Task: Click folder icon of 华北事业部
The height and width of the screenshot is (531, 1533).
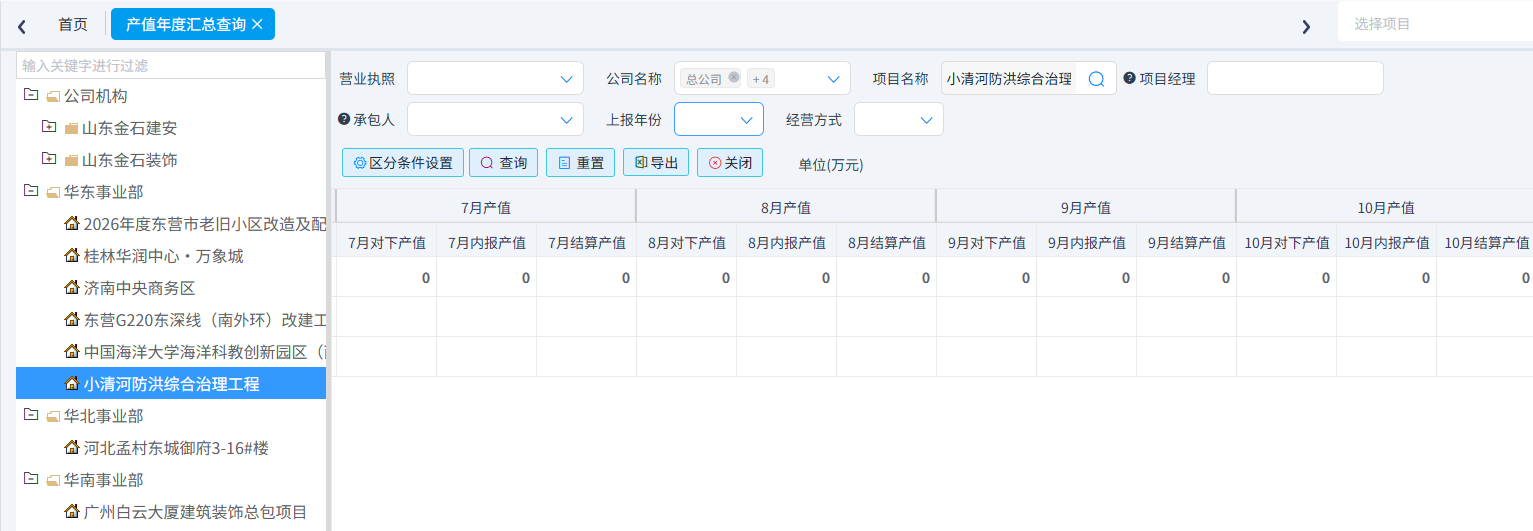Action: pos(53,416)
